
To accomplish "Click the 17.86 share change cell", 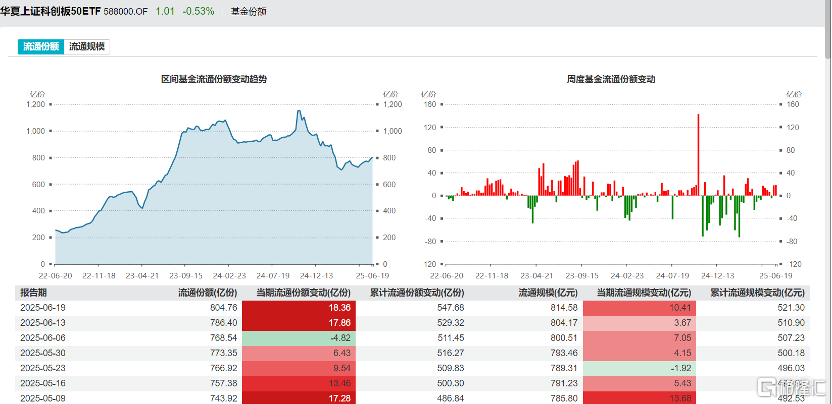I will click(299, 323).
